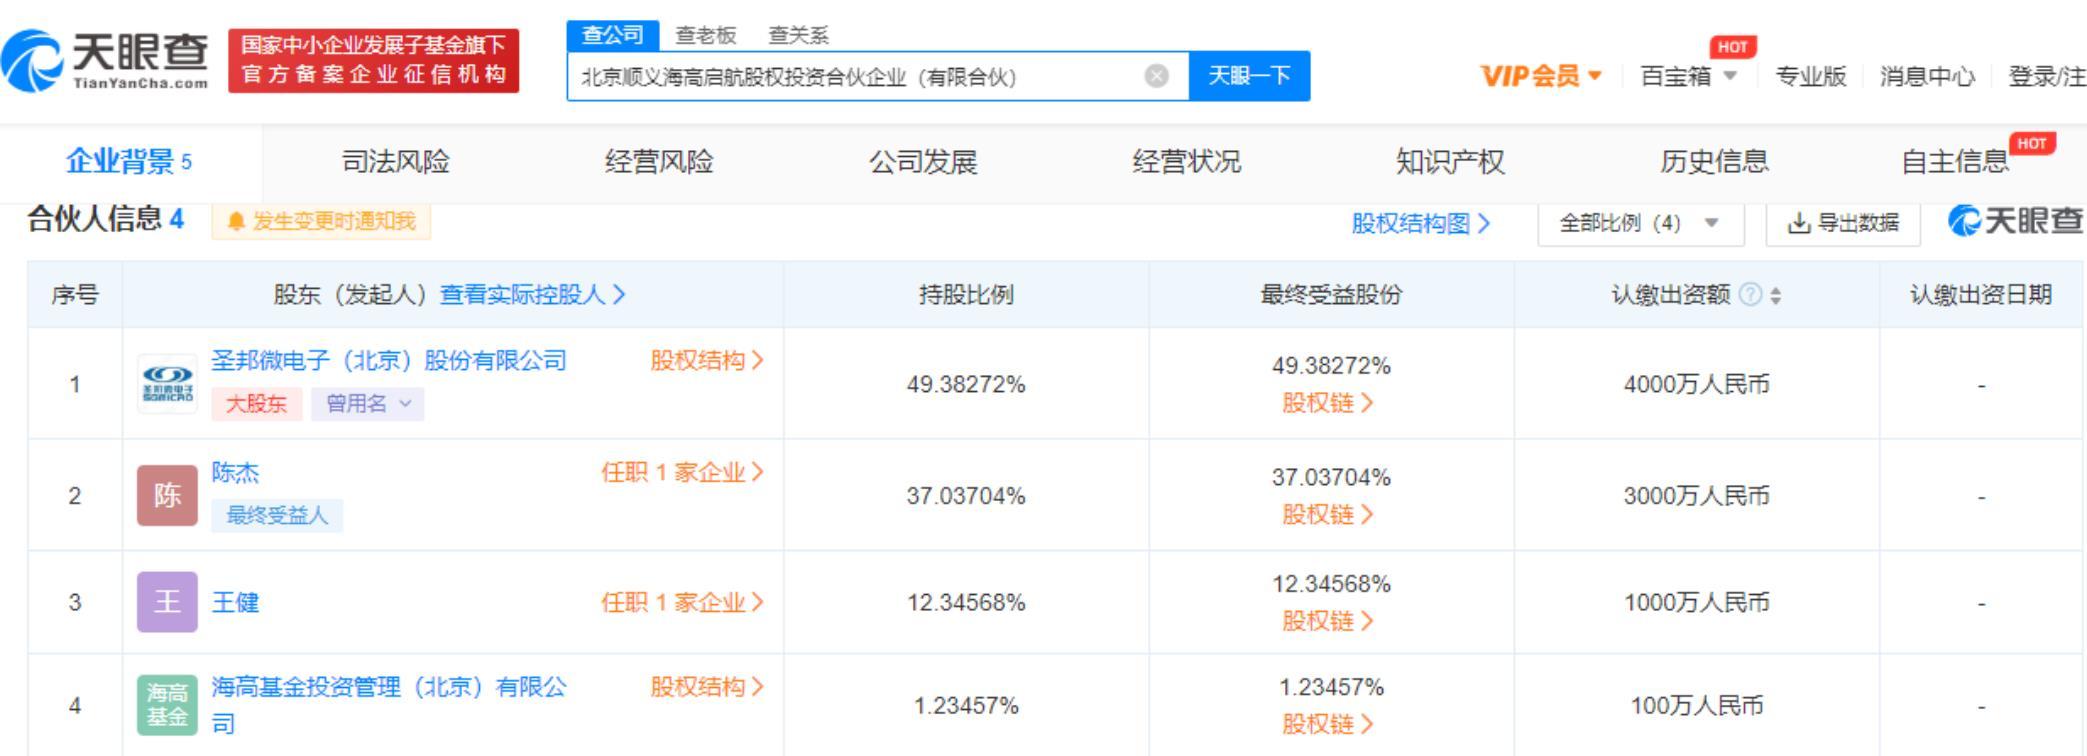Click the 大股东 tag
This screenshot has height=756, width=2087.
coord(256,403)
